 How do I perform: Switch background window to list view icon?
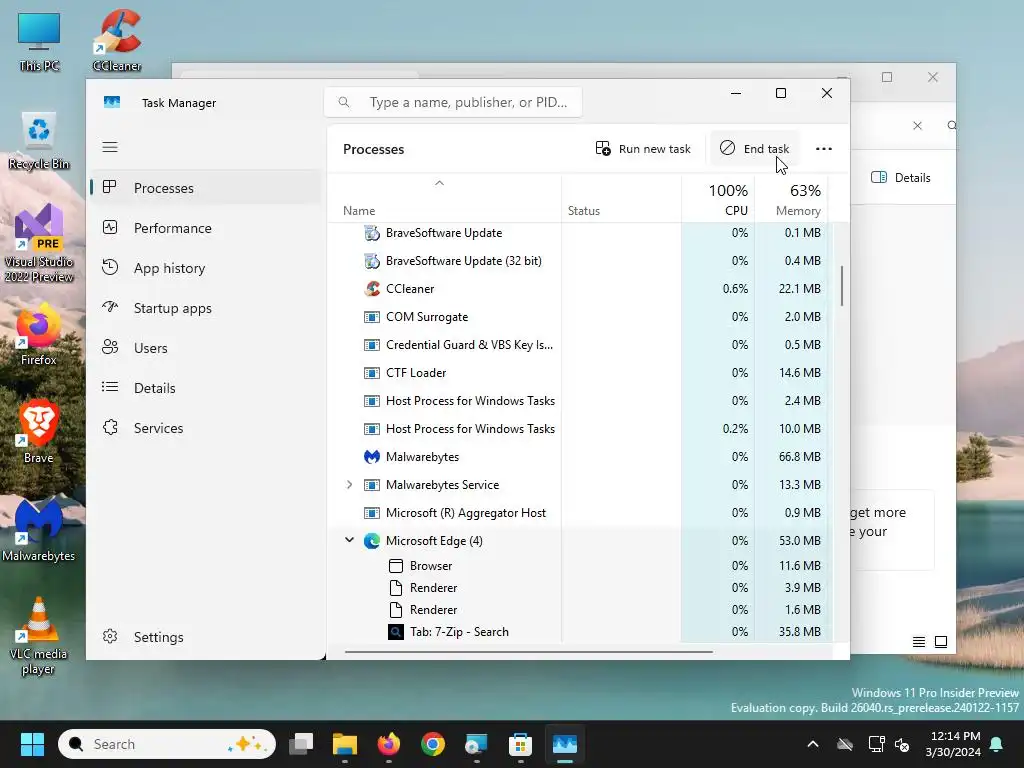click(918, 642)
